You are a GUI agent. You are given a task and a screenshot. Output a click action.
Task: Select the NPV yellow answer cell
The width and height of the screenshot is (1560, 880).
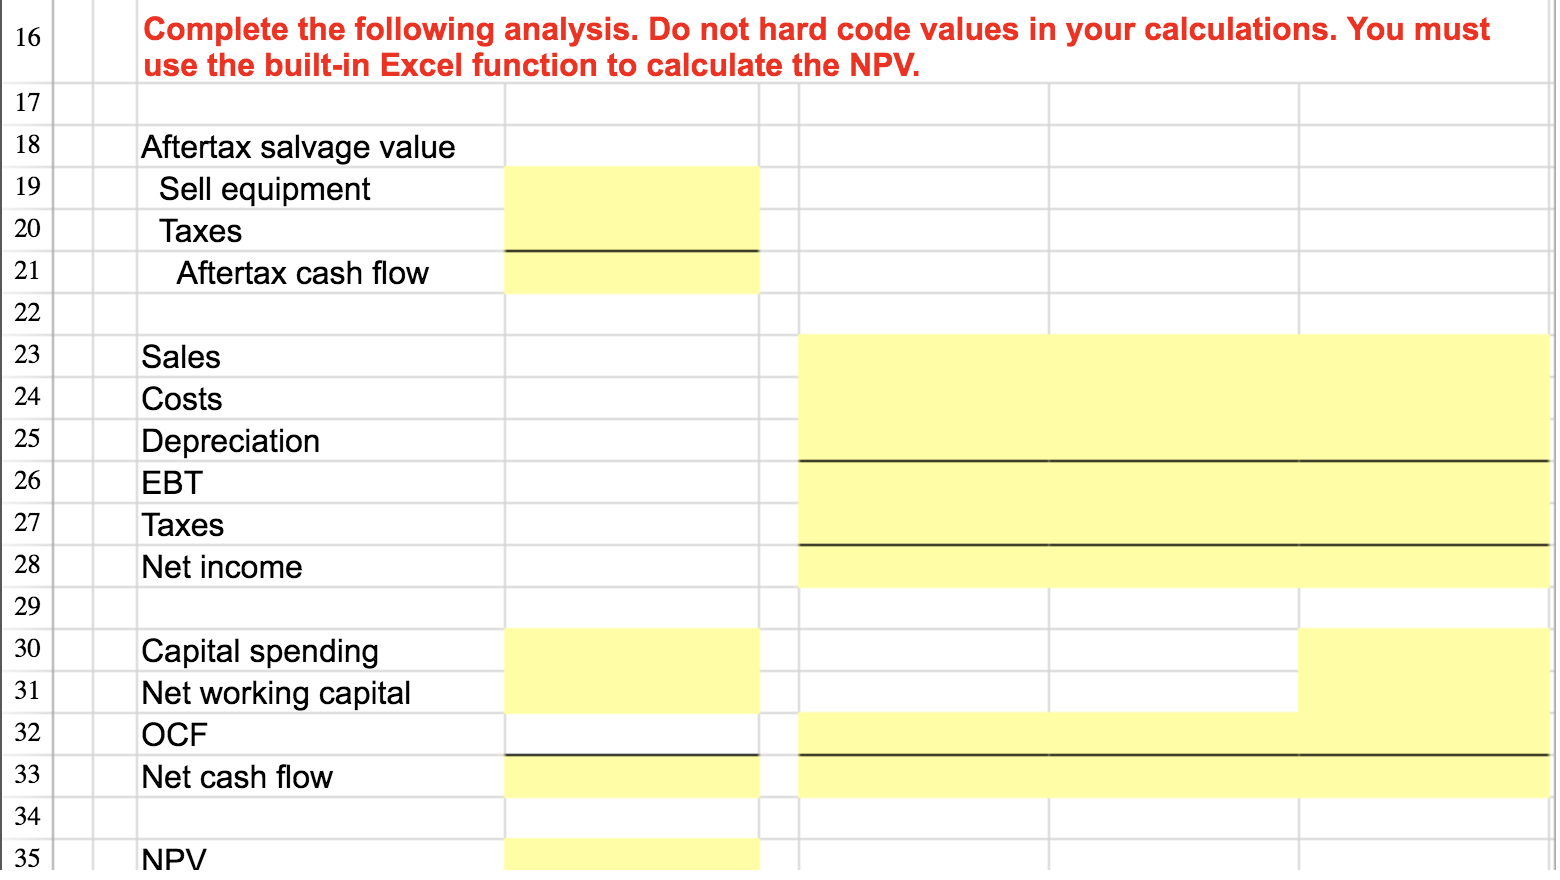630,858
